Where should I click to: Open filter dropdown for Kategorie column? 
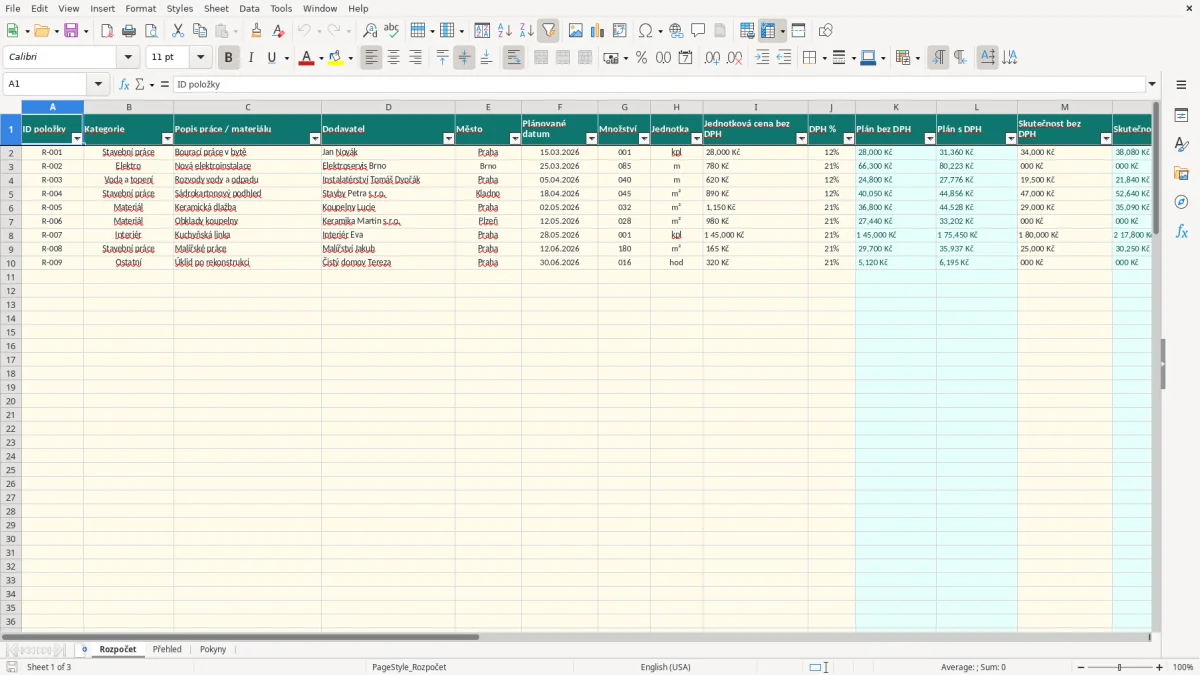(x=167, y=139)
